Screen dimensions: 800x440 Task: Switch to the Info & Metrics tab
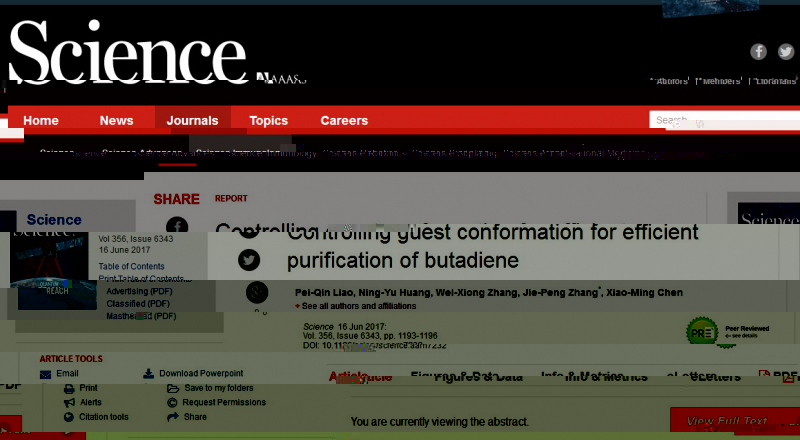pyautogui.click(x=594, y=377)
